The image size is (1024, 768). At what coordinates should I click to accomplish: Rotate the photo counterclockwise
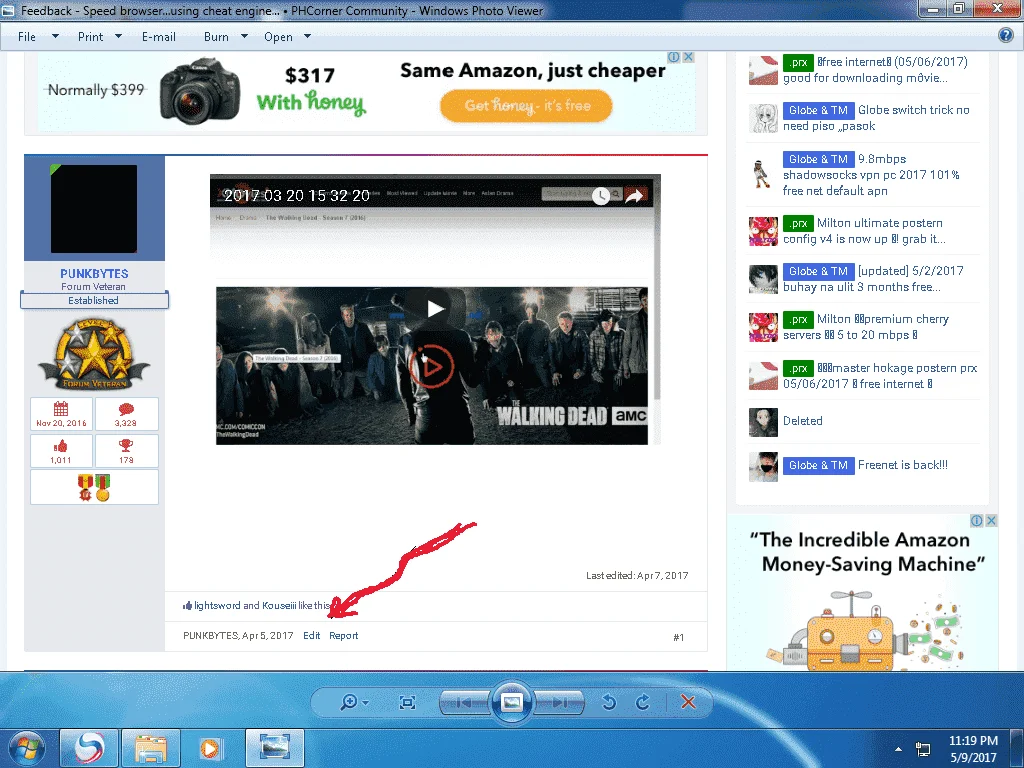(609, 702)
